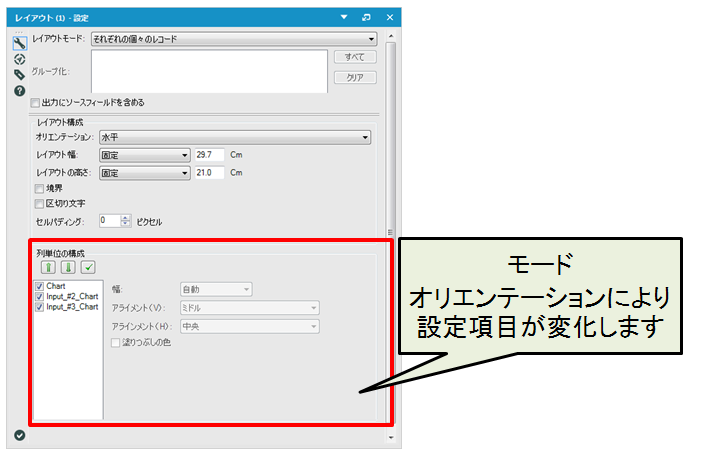Increase セルパディング value with spinner up arrow
Image resolution: width=702 pixels, height=460 pixels.
(x=126, y=217)
